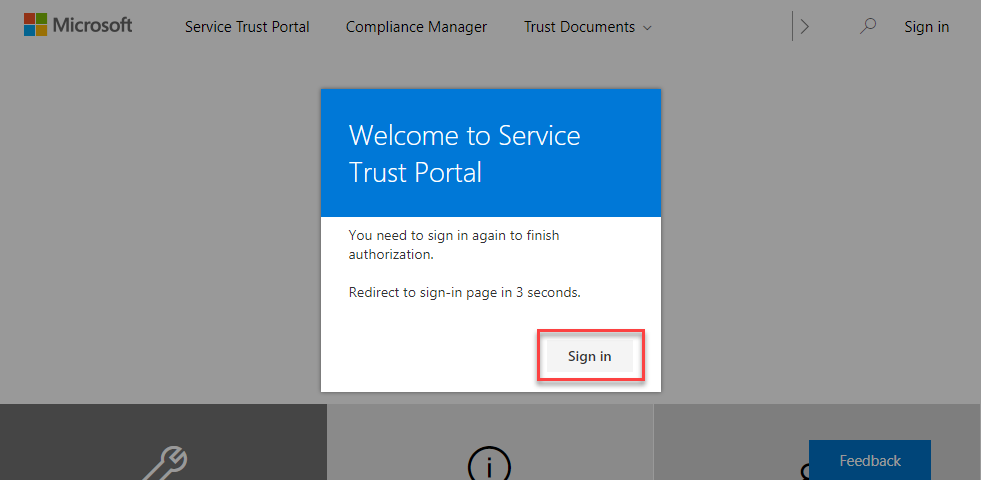Go to Compliance Manager
The image size is (981, 480).
click(x=416, y=27)
